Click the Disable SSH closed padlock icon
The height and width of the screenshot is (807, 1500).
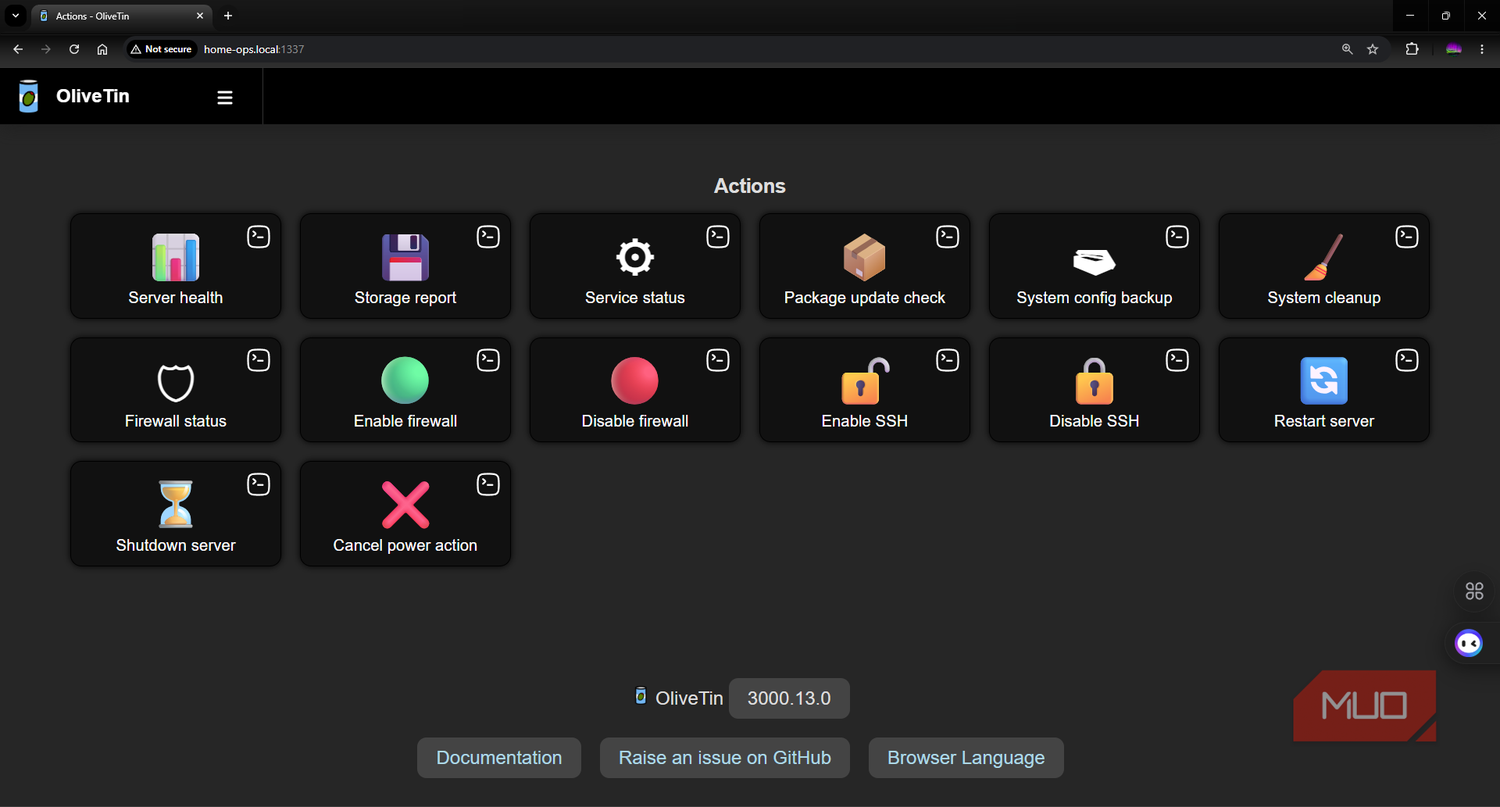coord(1094,381)
